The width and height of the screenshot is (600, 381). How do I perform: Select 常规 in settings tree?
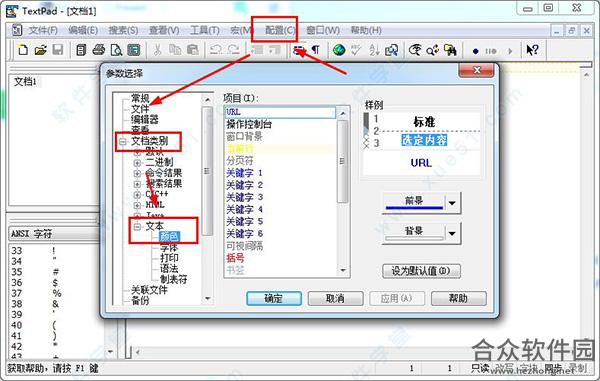pos(140,99)
